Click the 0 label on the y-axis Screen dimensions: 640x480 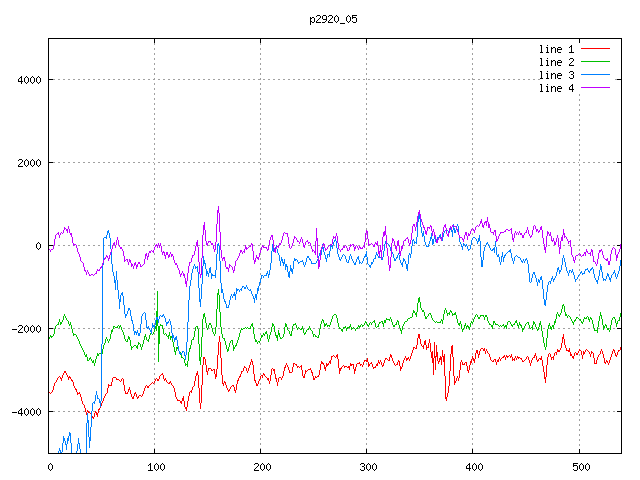(38, 246)
